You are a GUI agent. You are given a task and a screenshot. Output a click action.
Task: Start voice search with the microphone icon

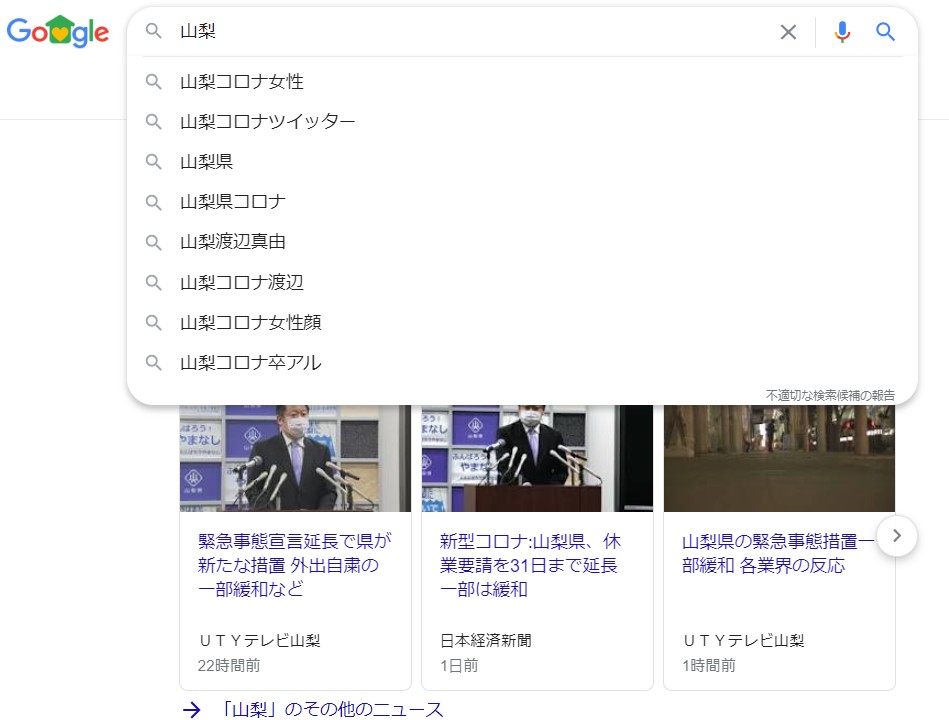click(x=842, y=31)
